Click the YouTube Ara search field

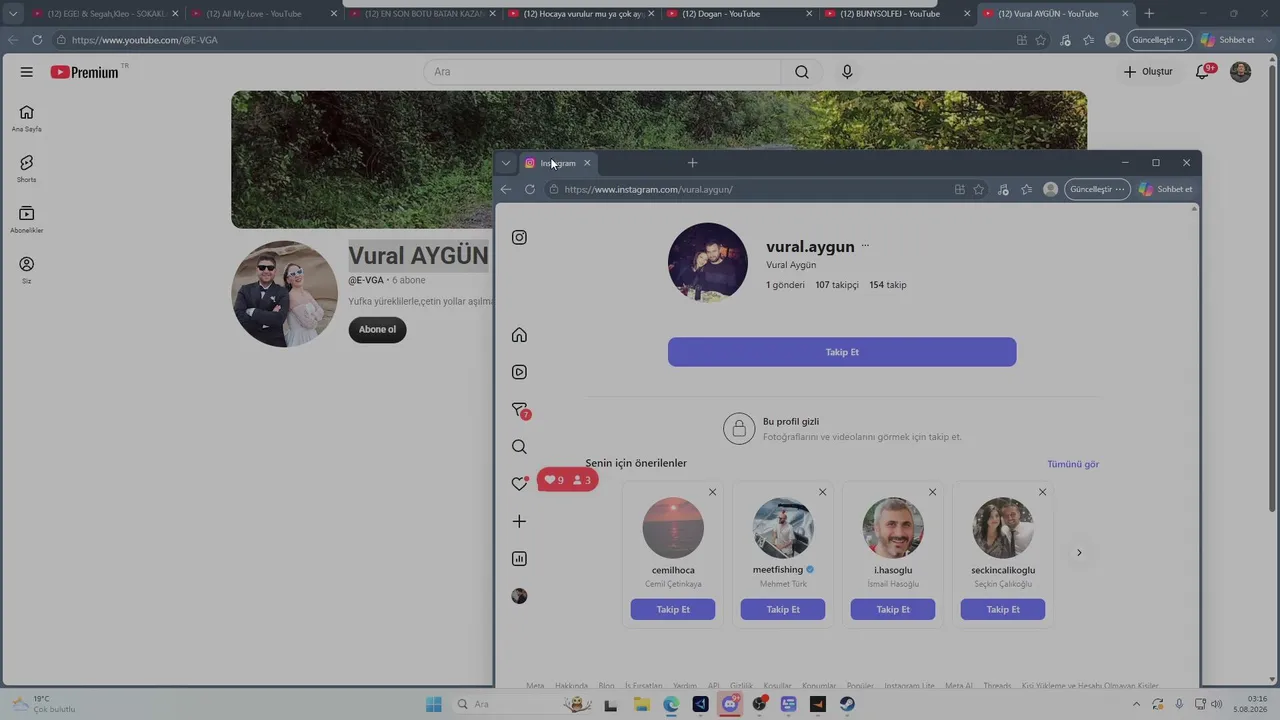coord(602,72)
